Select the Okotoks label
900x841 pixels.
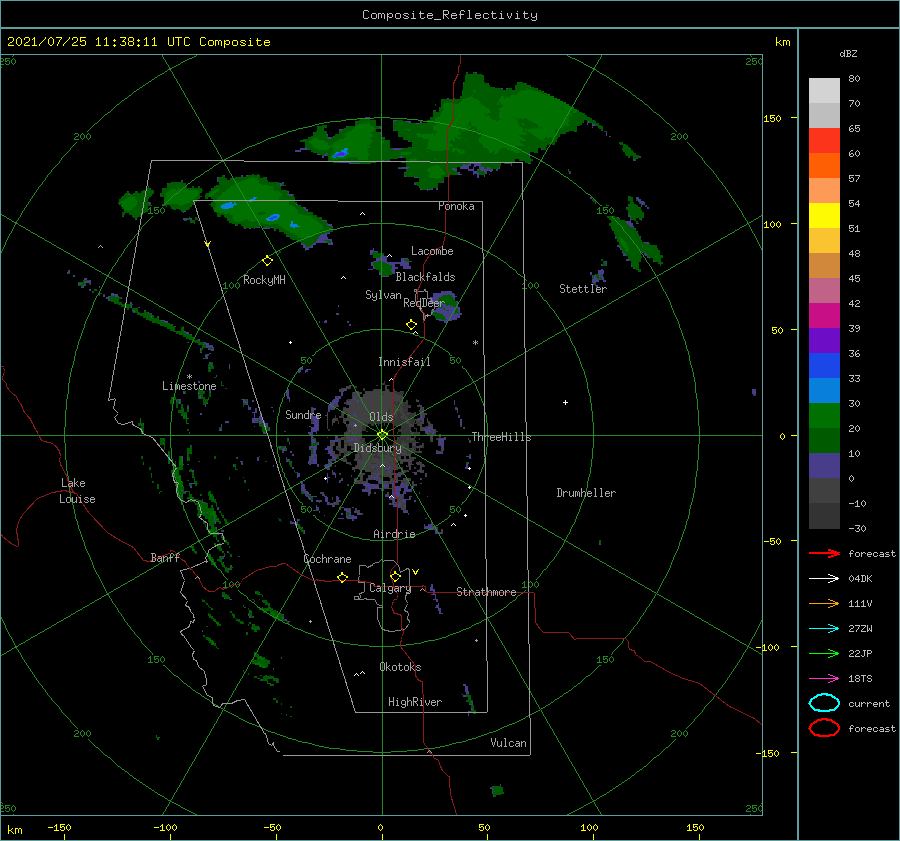tap(400, 667)
